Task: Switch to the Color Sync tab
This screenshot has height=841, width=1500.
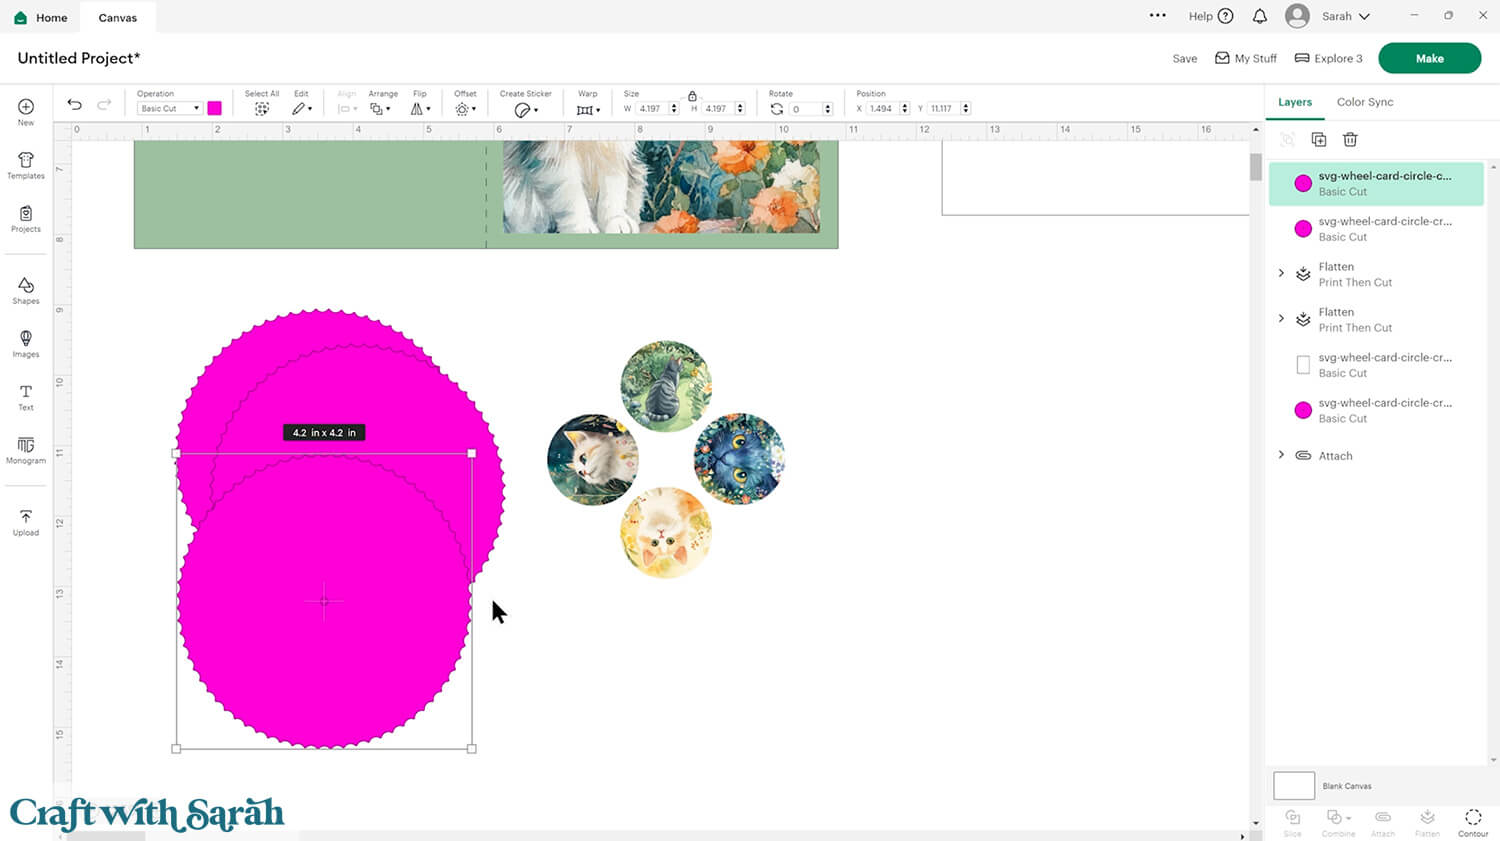Action: pos(1365,102)
